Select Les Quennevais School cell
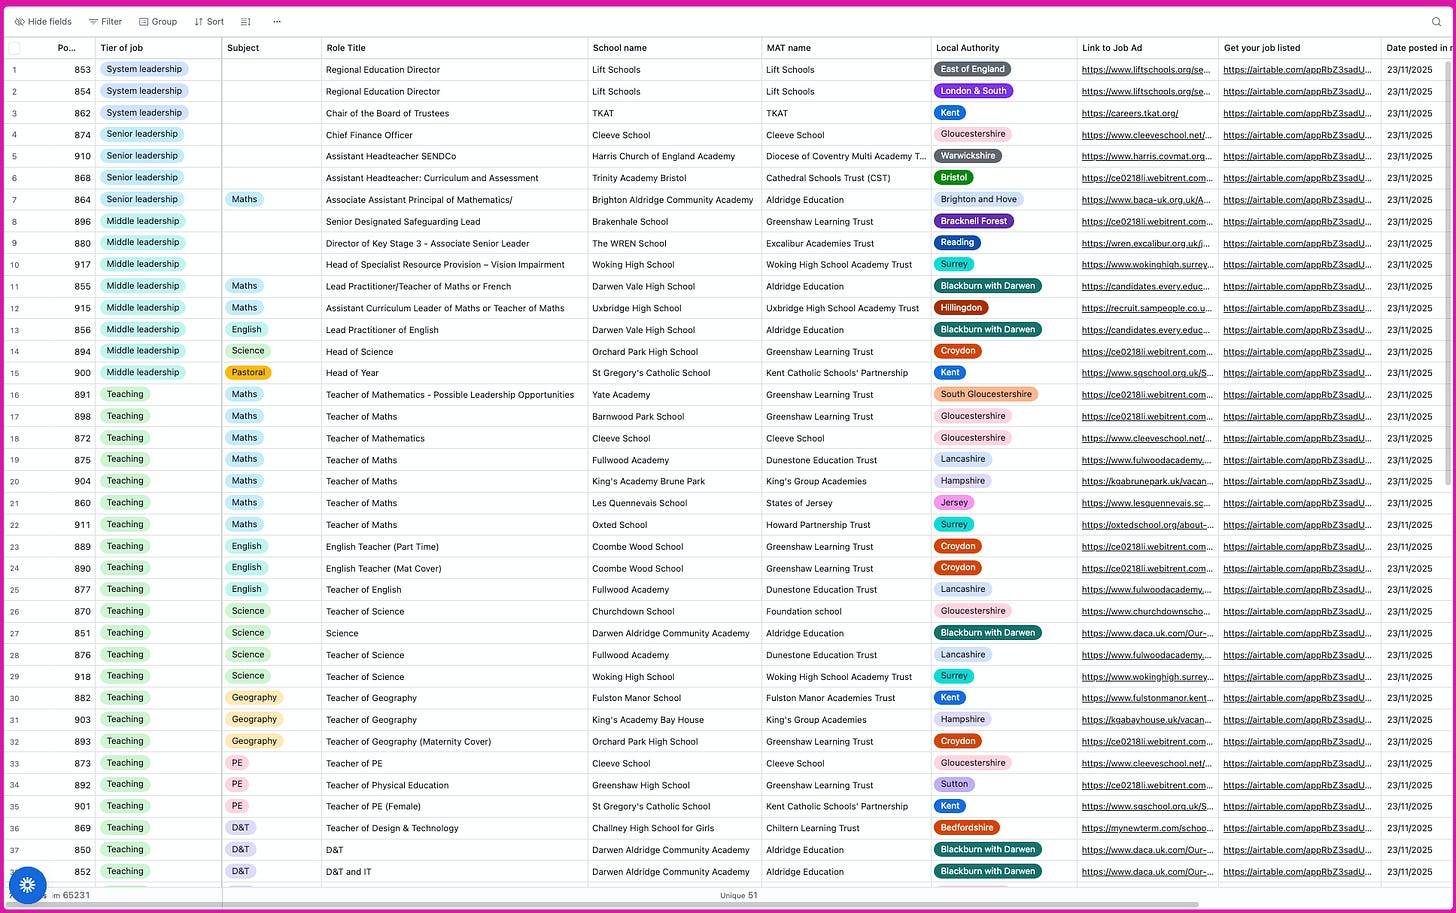 [674, 503]
